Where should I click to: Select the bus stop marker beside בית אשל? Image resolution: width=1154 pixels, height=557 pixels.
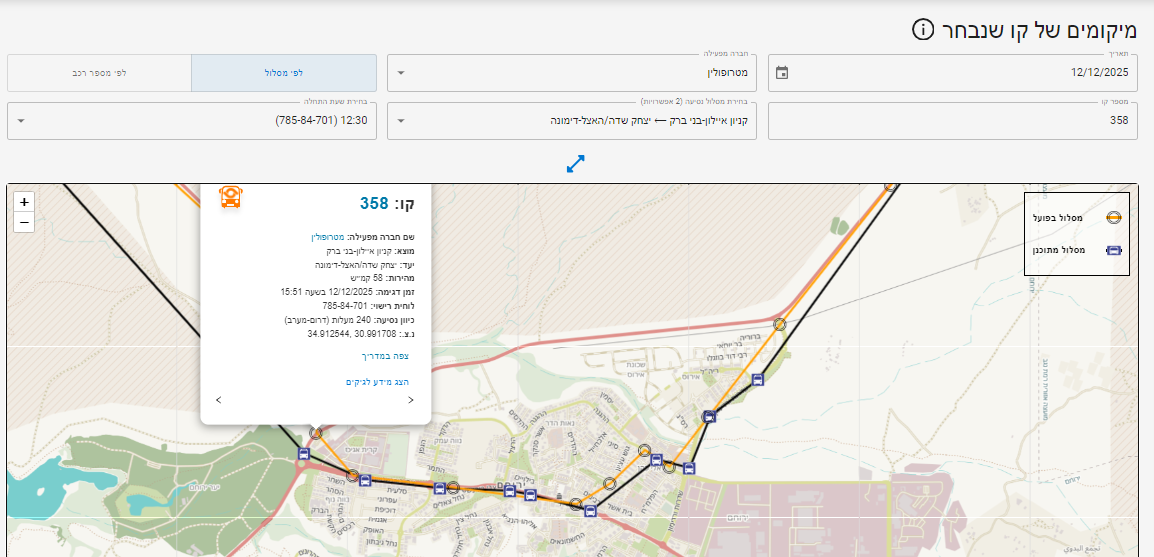[590, 511]
